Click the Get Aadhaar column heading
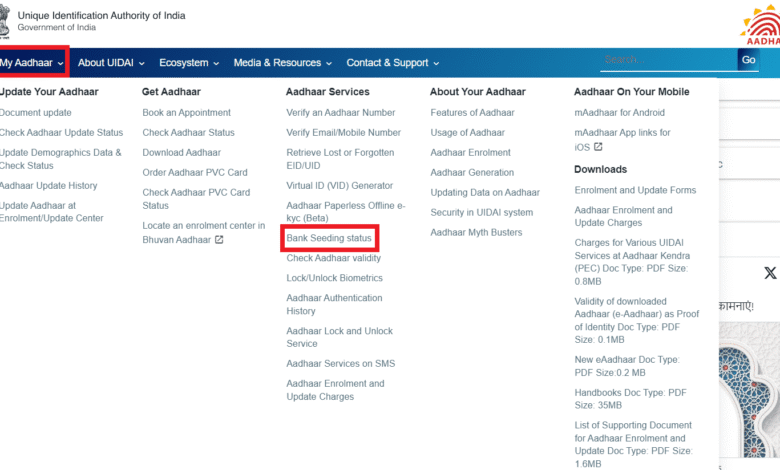This screenshot has width=780, height=470. click(x=171, y=92)
